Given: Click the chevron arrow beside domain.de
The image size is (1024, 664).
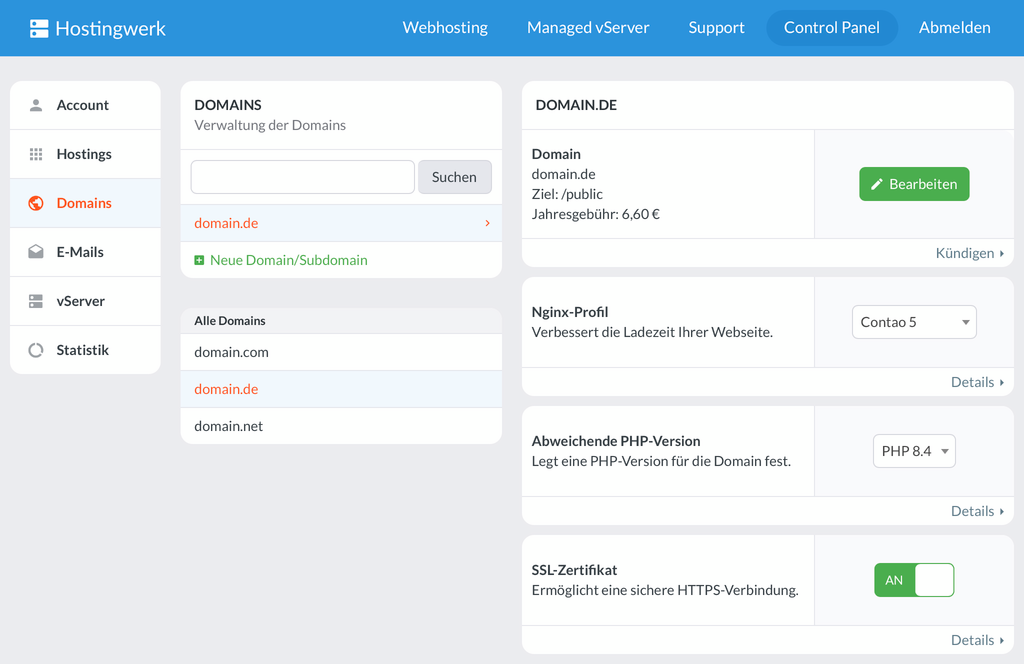Looking at the screenshot, I should pyautogui.click(x=487, y=223).
